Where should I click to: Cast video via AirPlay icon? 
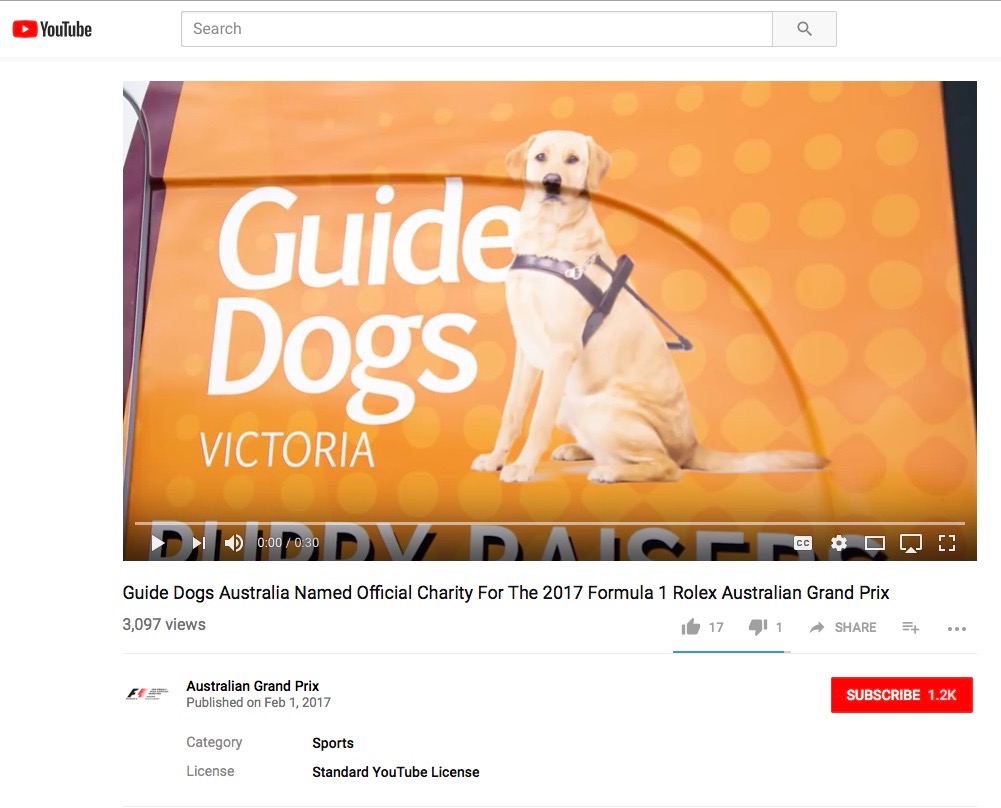pyautogui.click(x=910, y=543)
